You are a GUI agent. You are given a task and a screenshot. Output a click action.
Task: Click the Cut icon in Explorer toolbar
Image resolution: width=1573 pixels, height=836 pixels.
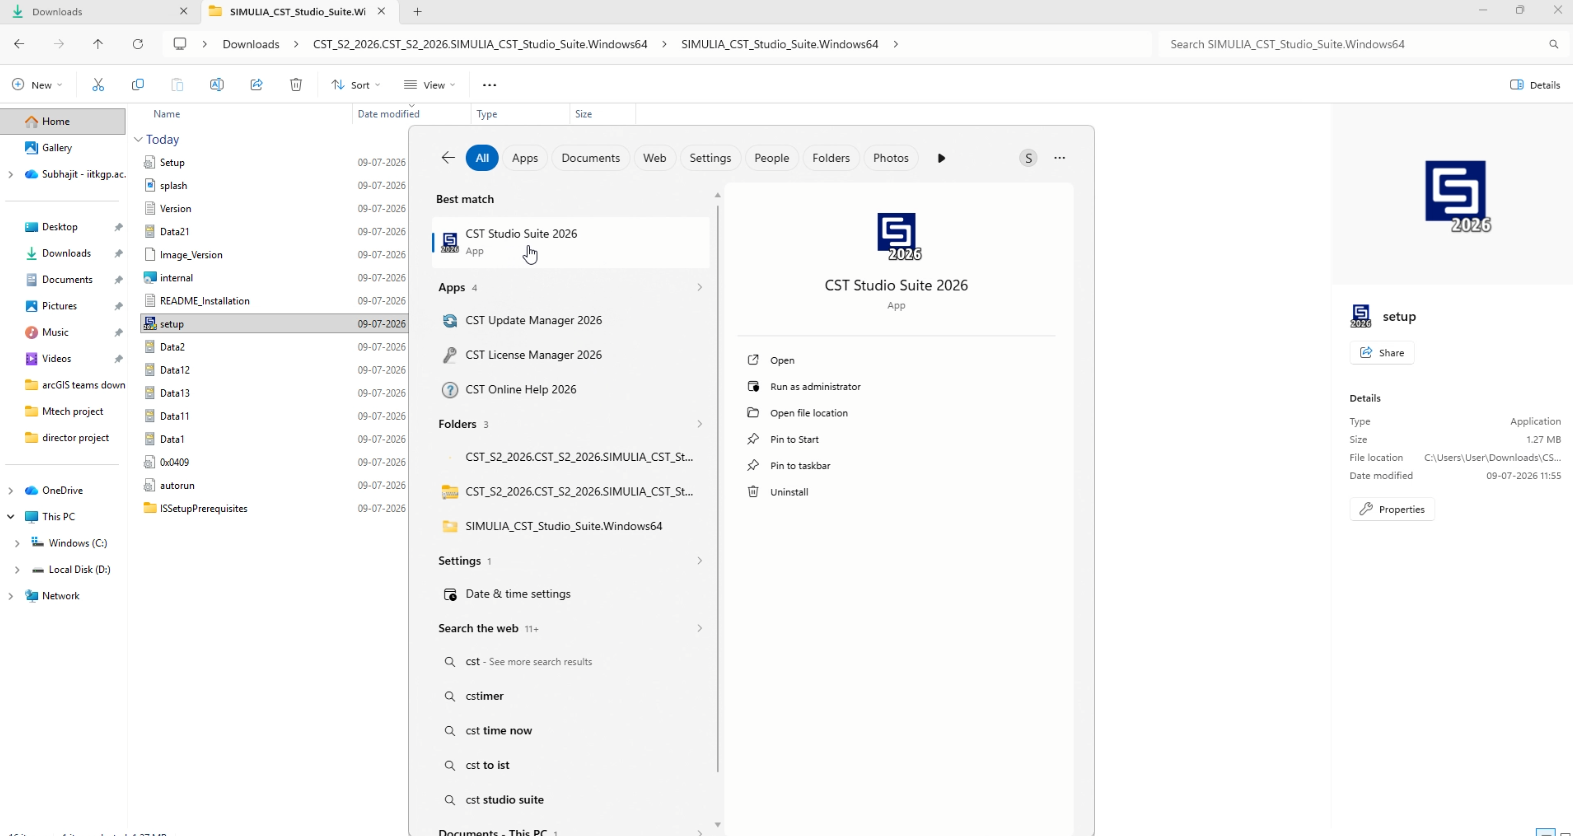pyautogui.click(x=98, y=85)
